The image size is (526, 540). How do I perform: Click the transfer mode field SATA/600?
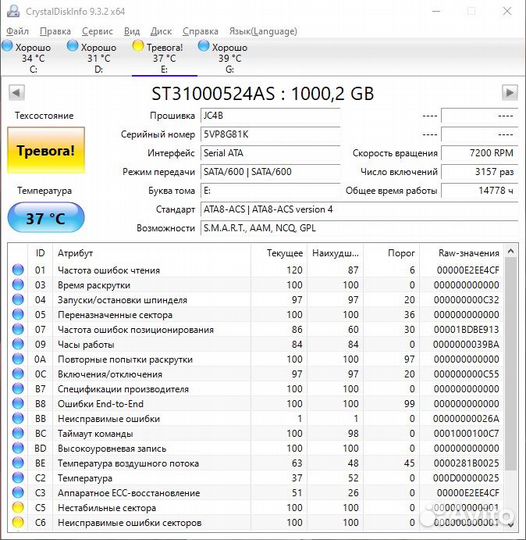click(x=270, y=172)
